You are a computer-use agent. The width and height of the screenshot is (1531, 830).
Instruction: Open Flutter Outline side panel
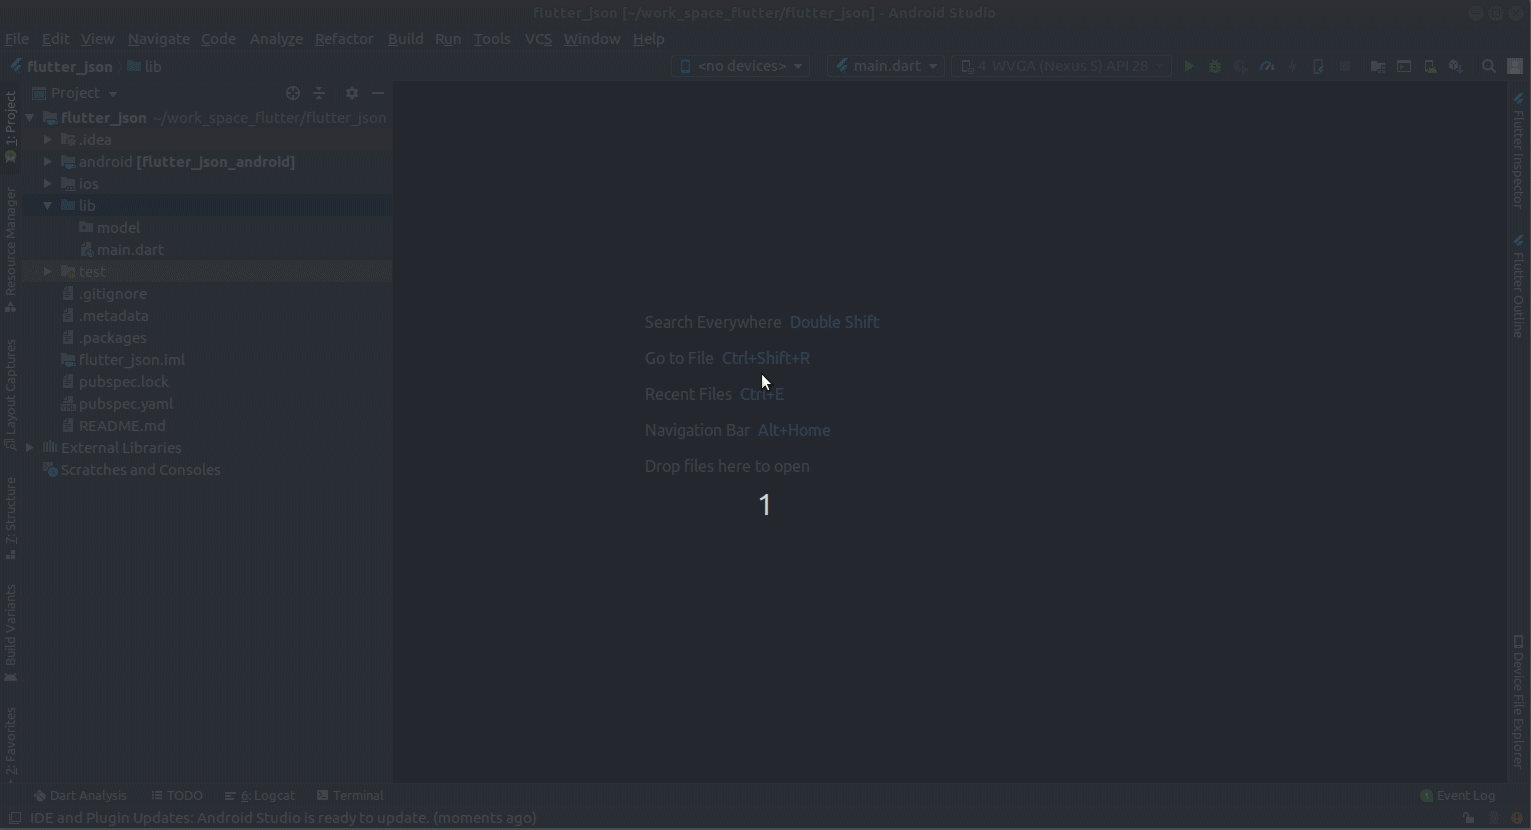pyautogui.click(x=1518, y=286)
